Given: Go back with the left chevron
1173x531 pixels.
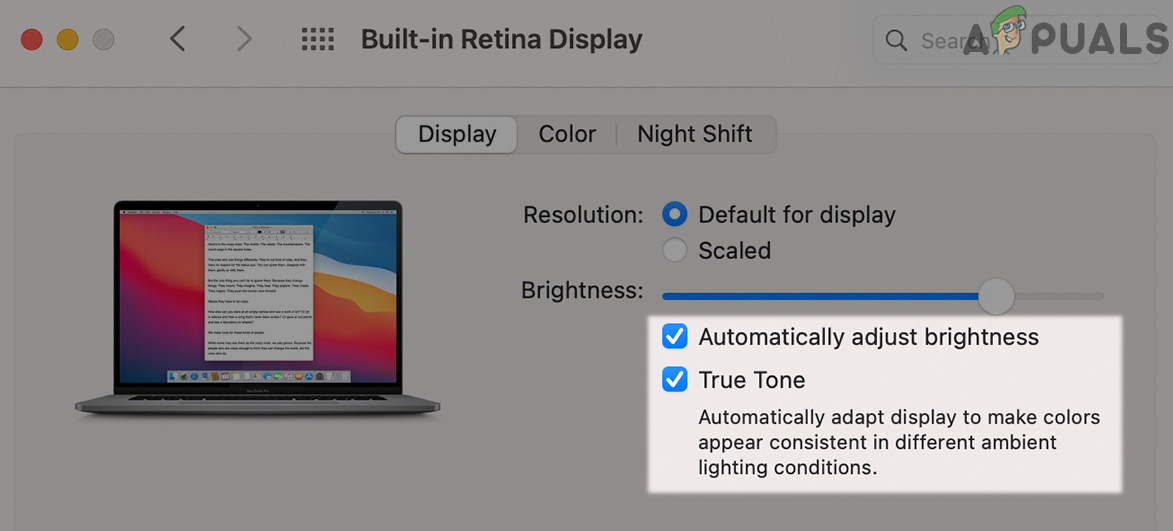Looking at the screenshot, I should click(178, 40).
